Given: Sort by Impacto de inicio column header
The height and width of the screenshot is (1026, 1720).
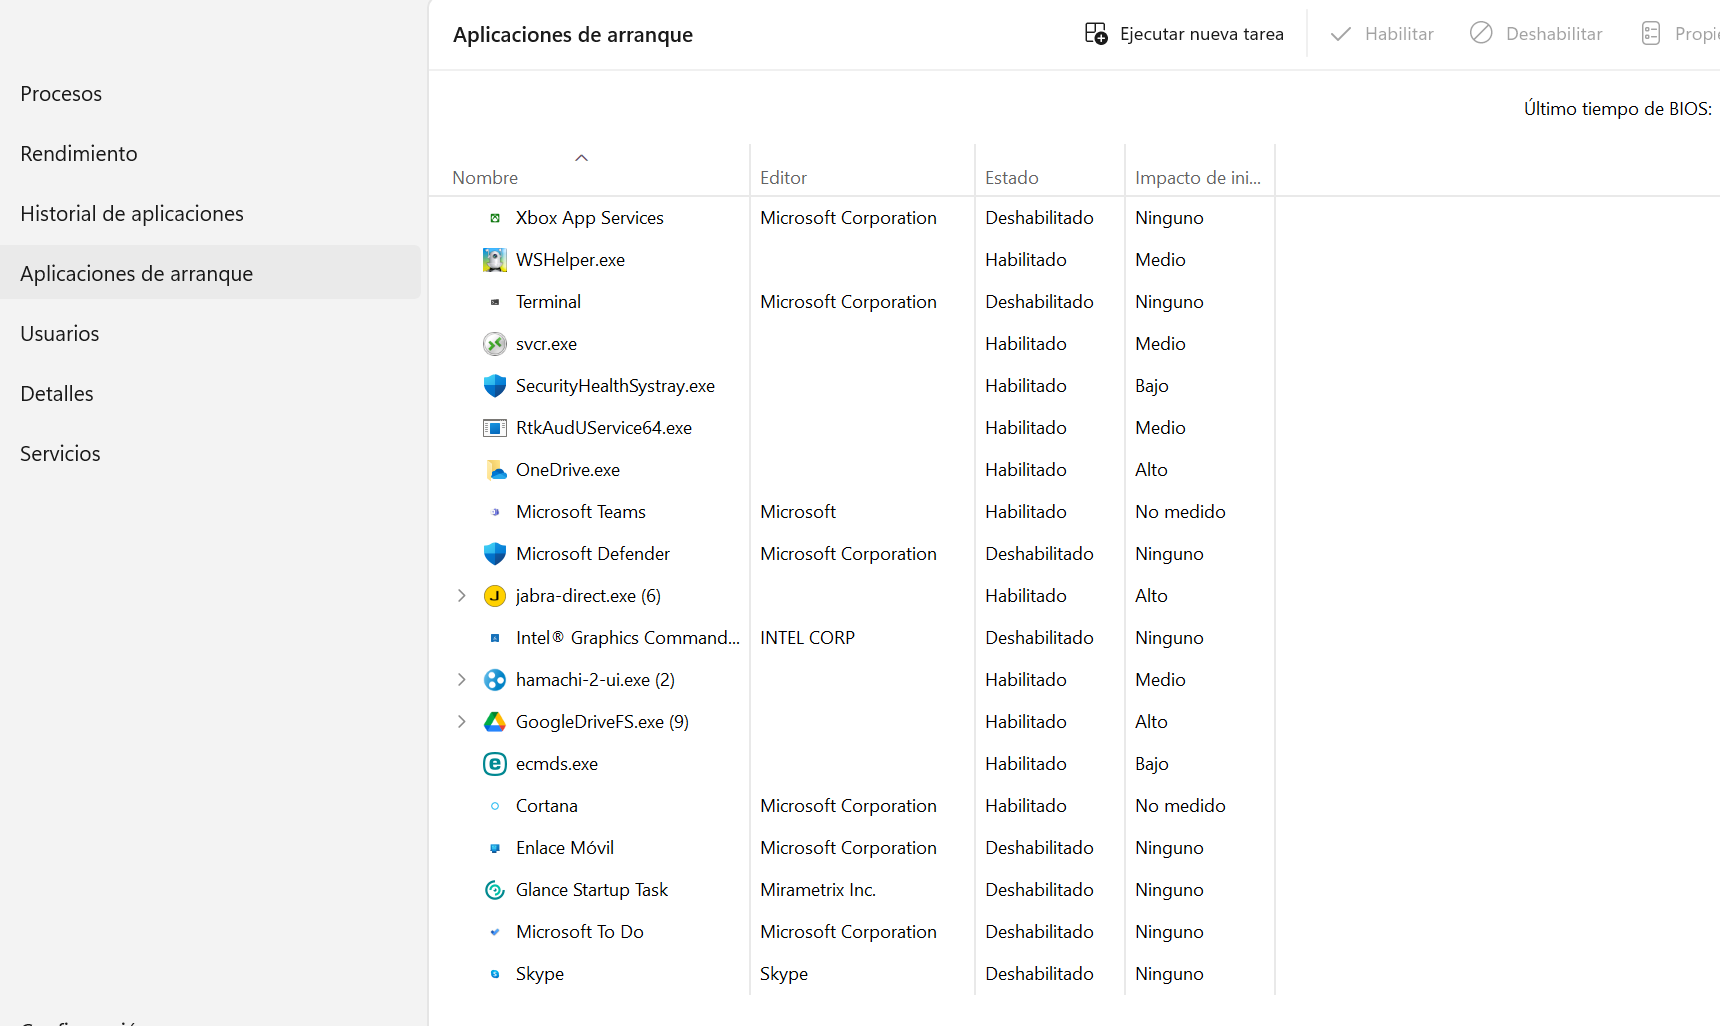Looking at the screenshot, I should 1198,178.
